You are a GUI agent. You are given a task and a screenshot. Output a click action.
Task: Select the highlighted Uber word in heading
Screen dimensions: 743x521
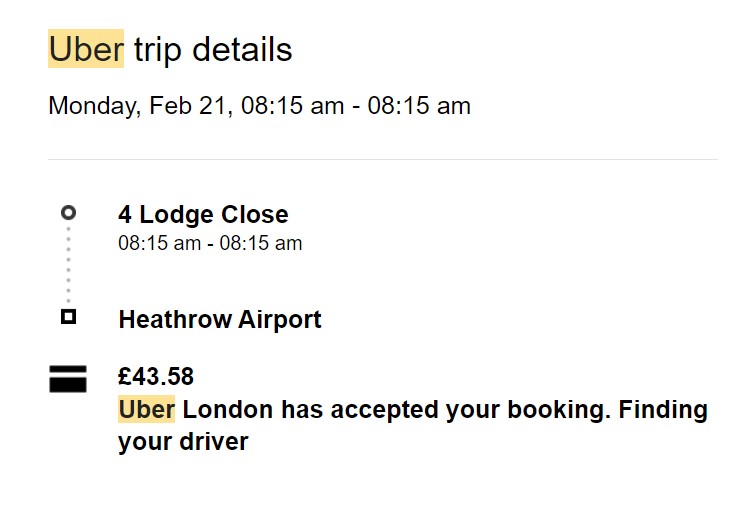pos(86,49)
